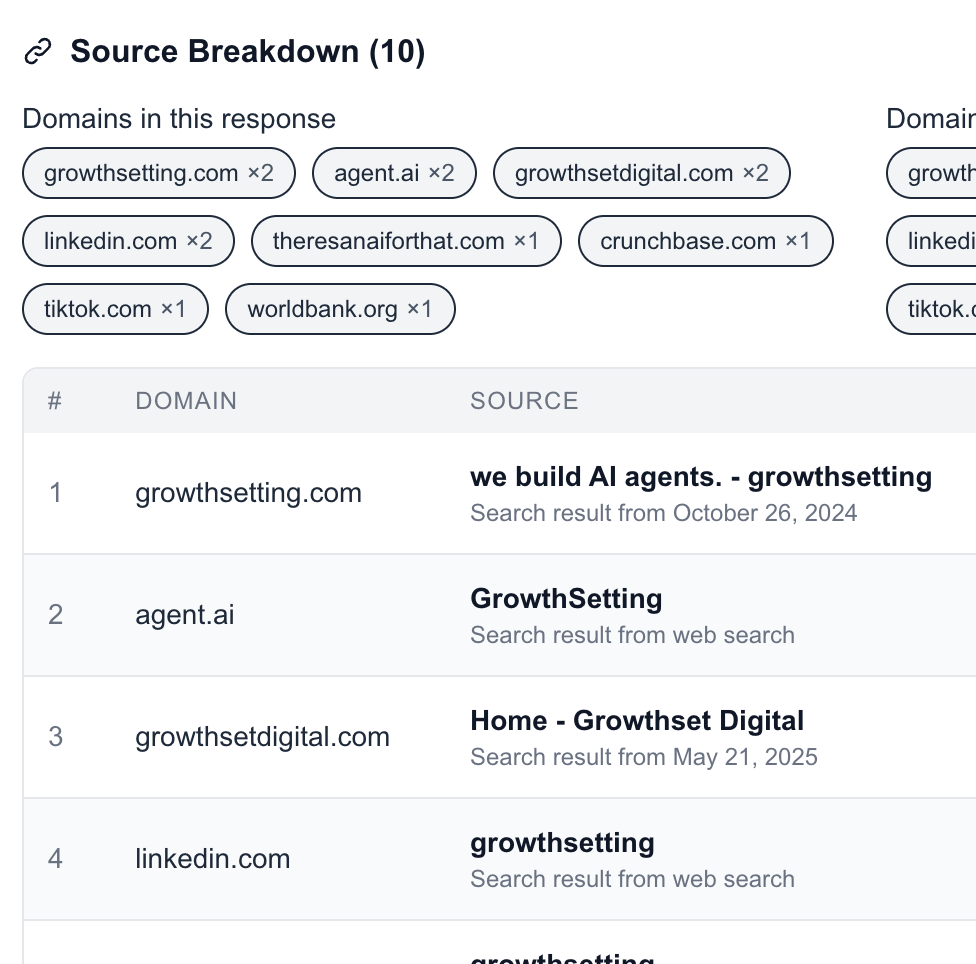This screenshot has height=964, width=976.
Task: Click the growthsetdigital.com ×2 chip
Action: point(641,173)
